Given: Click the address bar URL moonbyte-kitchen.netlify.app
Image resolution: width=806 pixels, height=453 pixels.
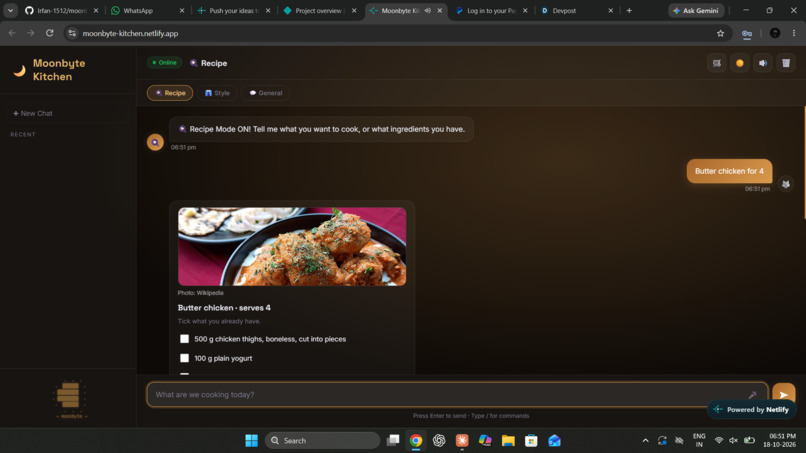Looking at the screenshot, I should [x=131, y=33].
